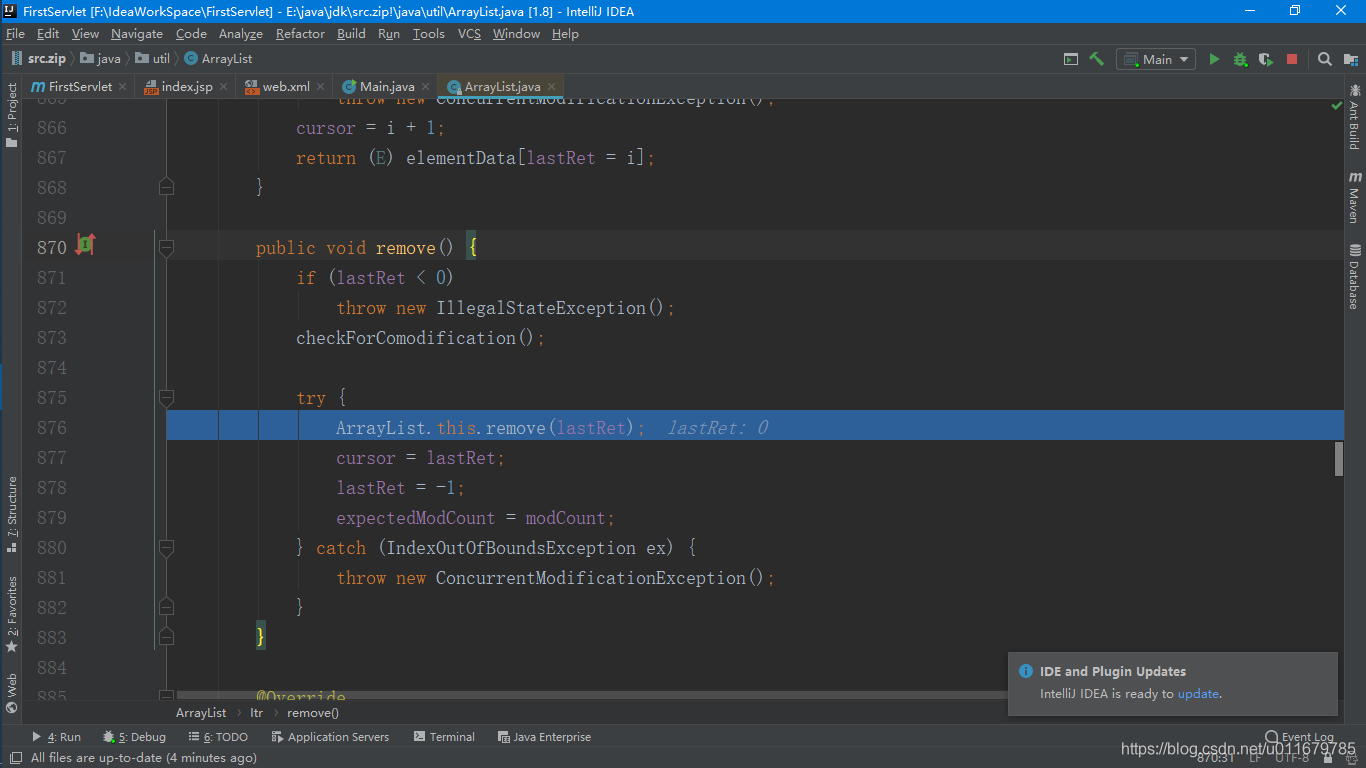Image resolution: width=1366 pixels, height=768 pixels.
Task: Open the Navigate menu
Action: (137, 34)
